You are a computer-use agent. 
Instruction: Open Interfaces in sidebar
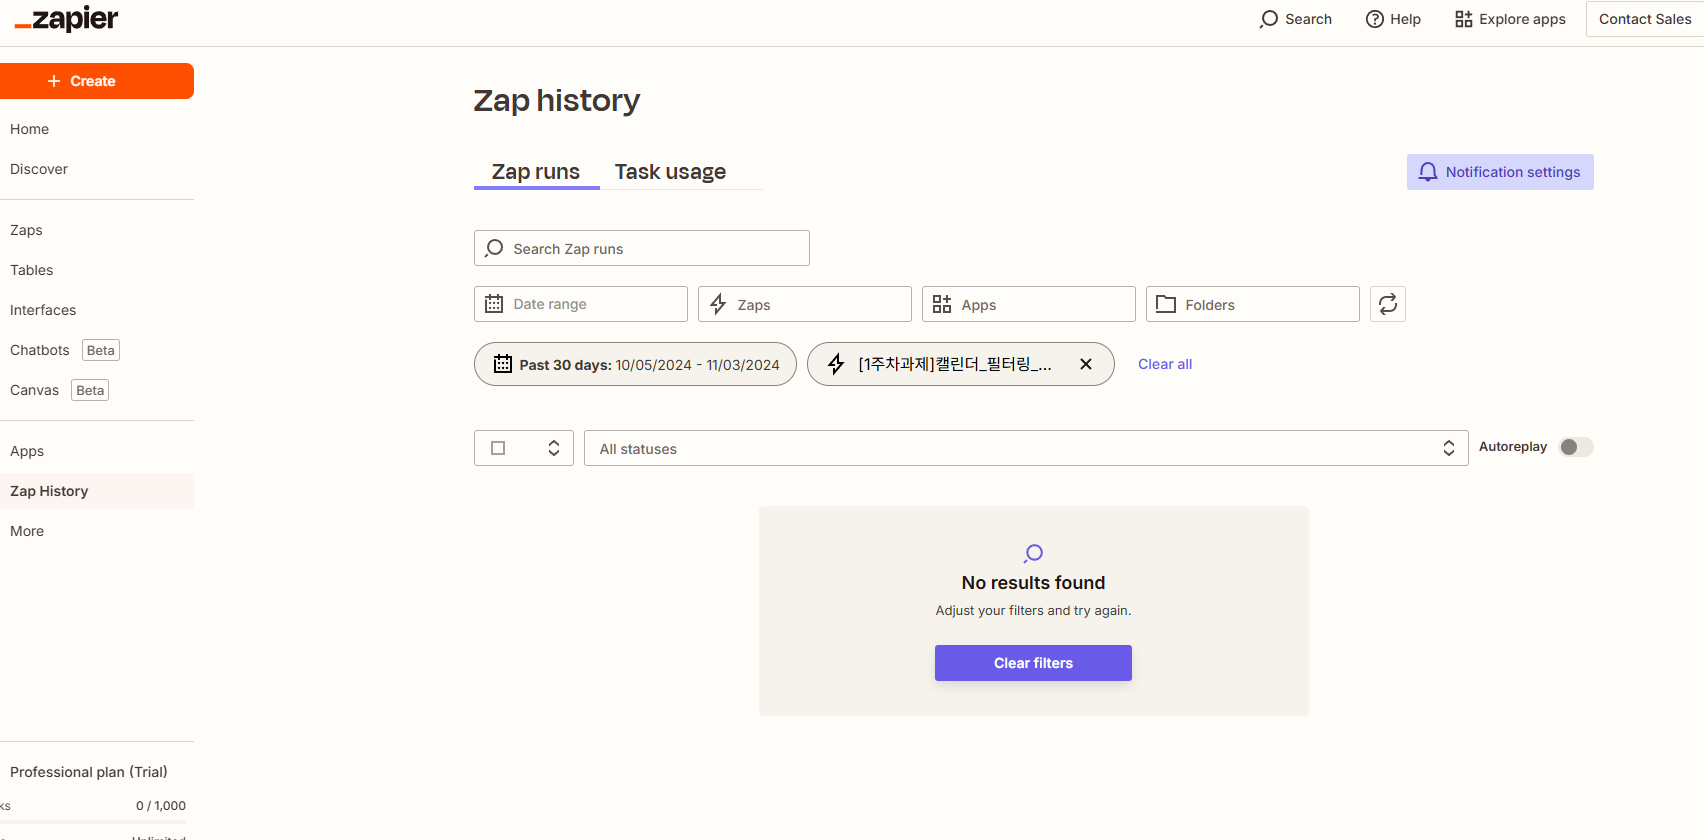[x=43, y=310]
